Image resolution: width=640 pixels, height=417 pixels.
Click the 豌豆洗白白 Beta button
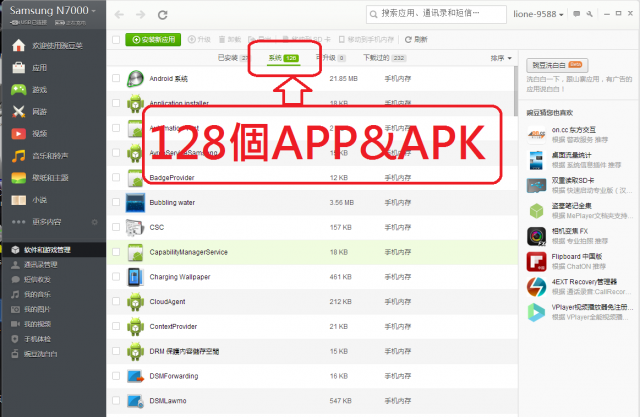[x=557, y=65]
